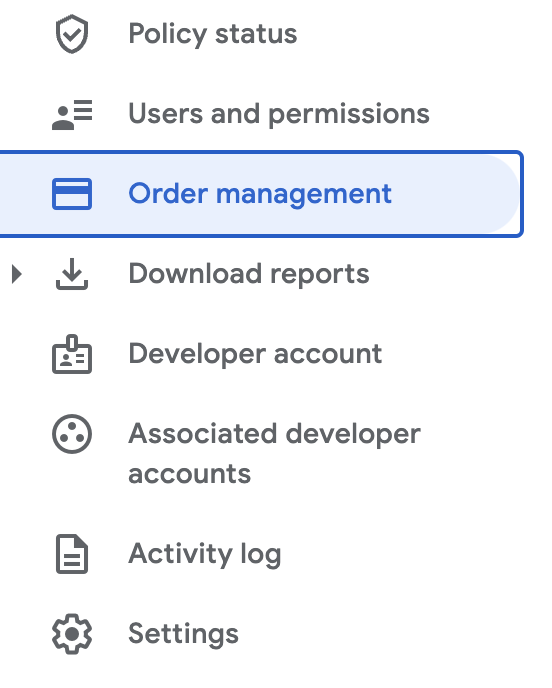The width and height of the screenshot is (552, 688).
Task: Click the Associated developer accounts circle icon
Action: 72,434
